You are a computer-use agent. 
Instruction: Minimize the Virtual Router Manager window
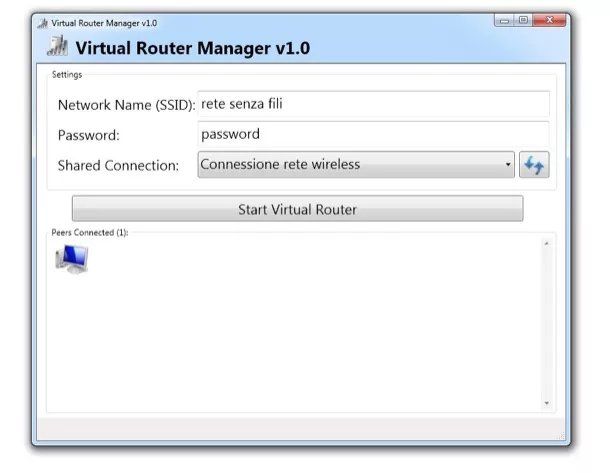click(x=504, y=20)
